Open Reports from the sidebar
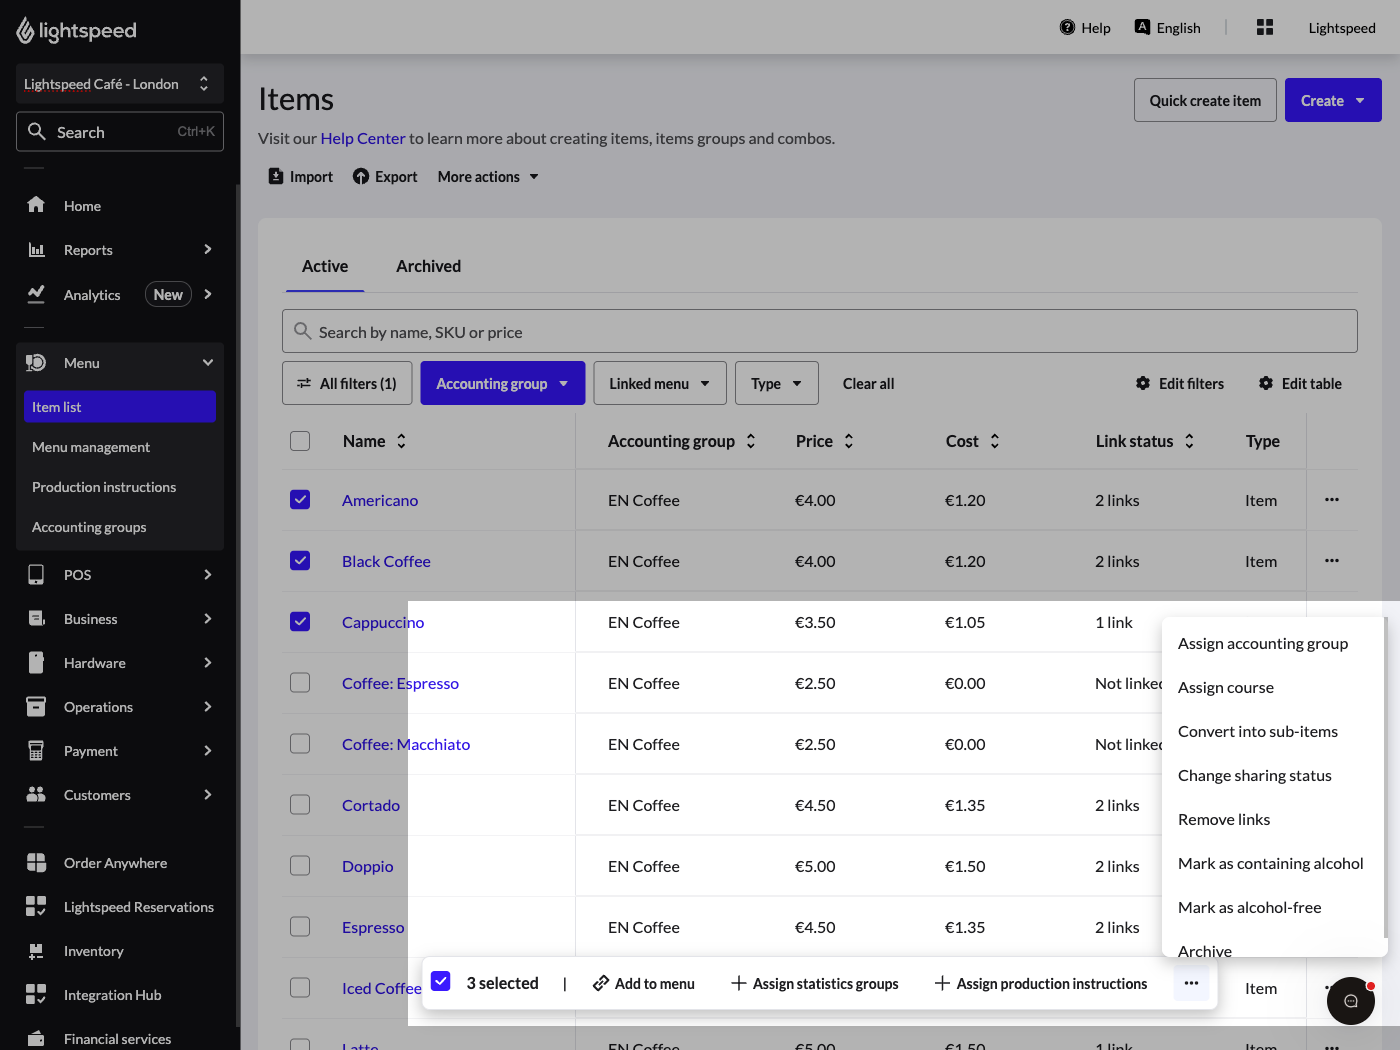This screenshot has height=1050, width=1400. [88, 249]
